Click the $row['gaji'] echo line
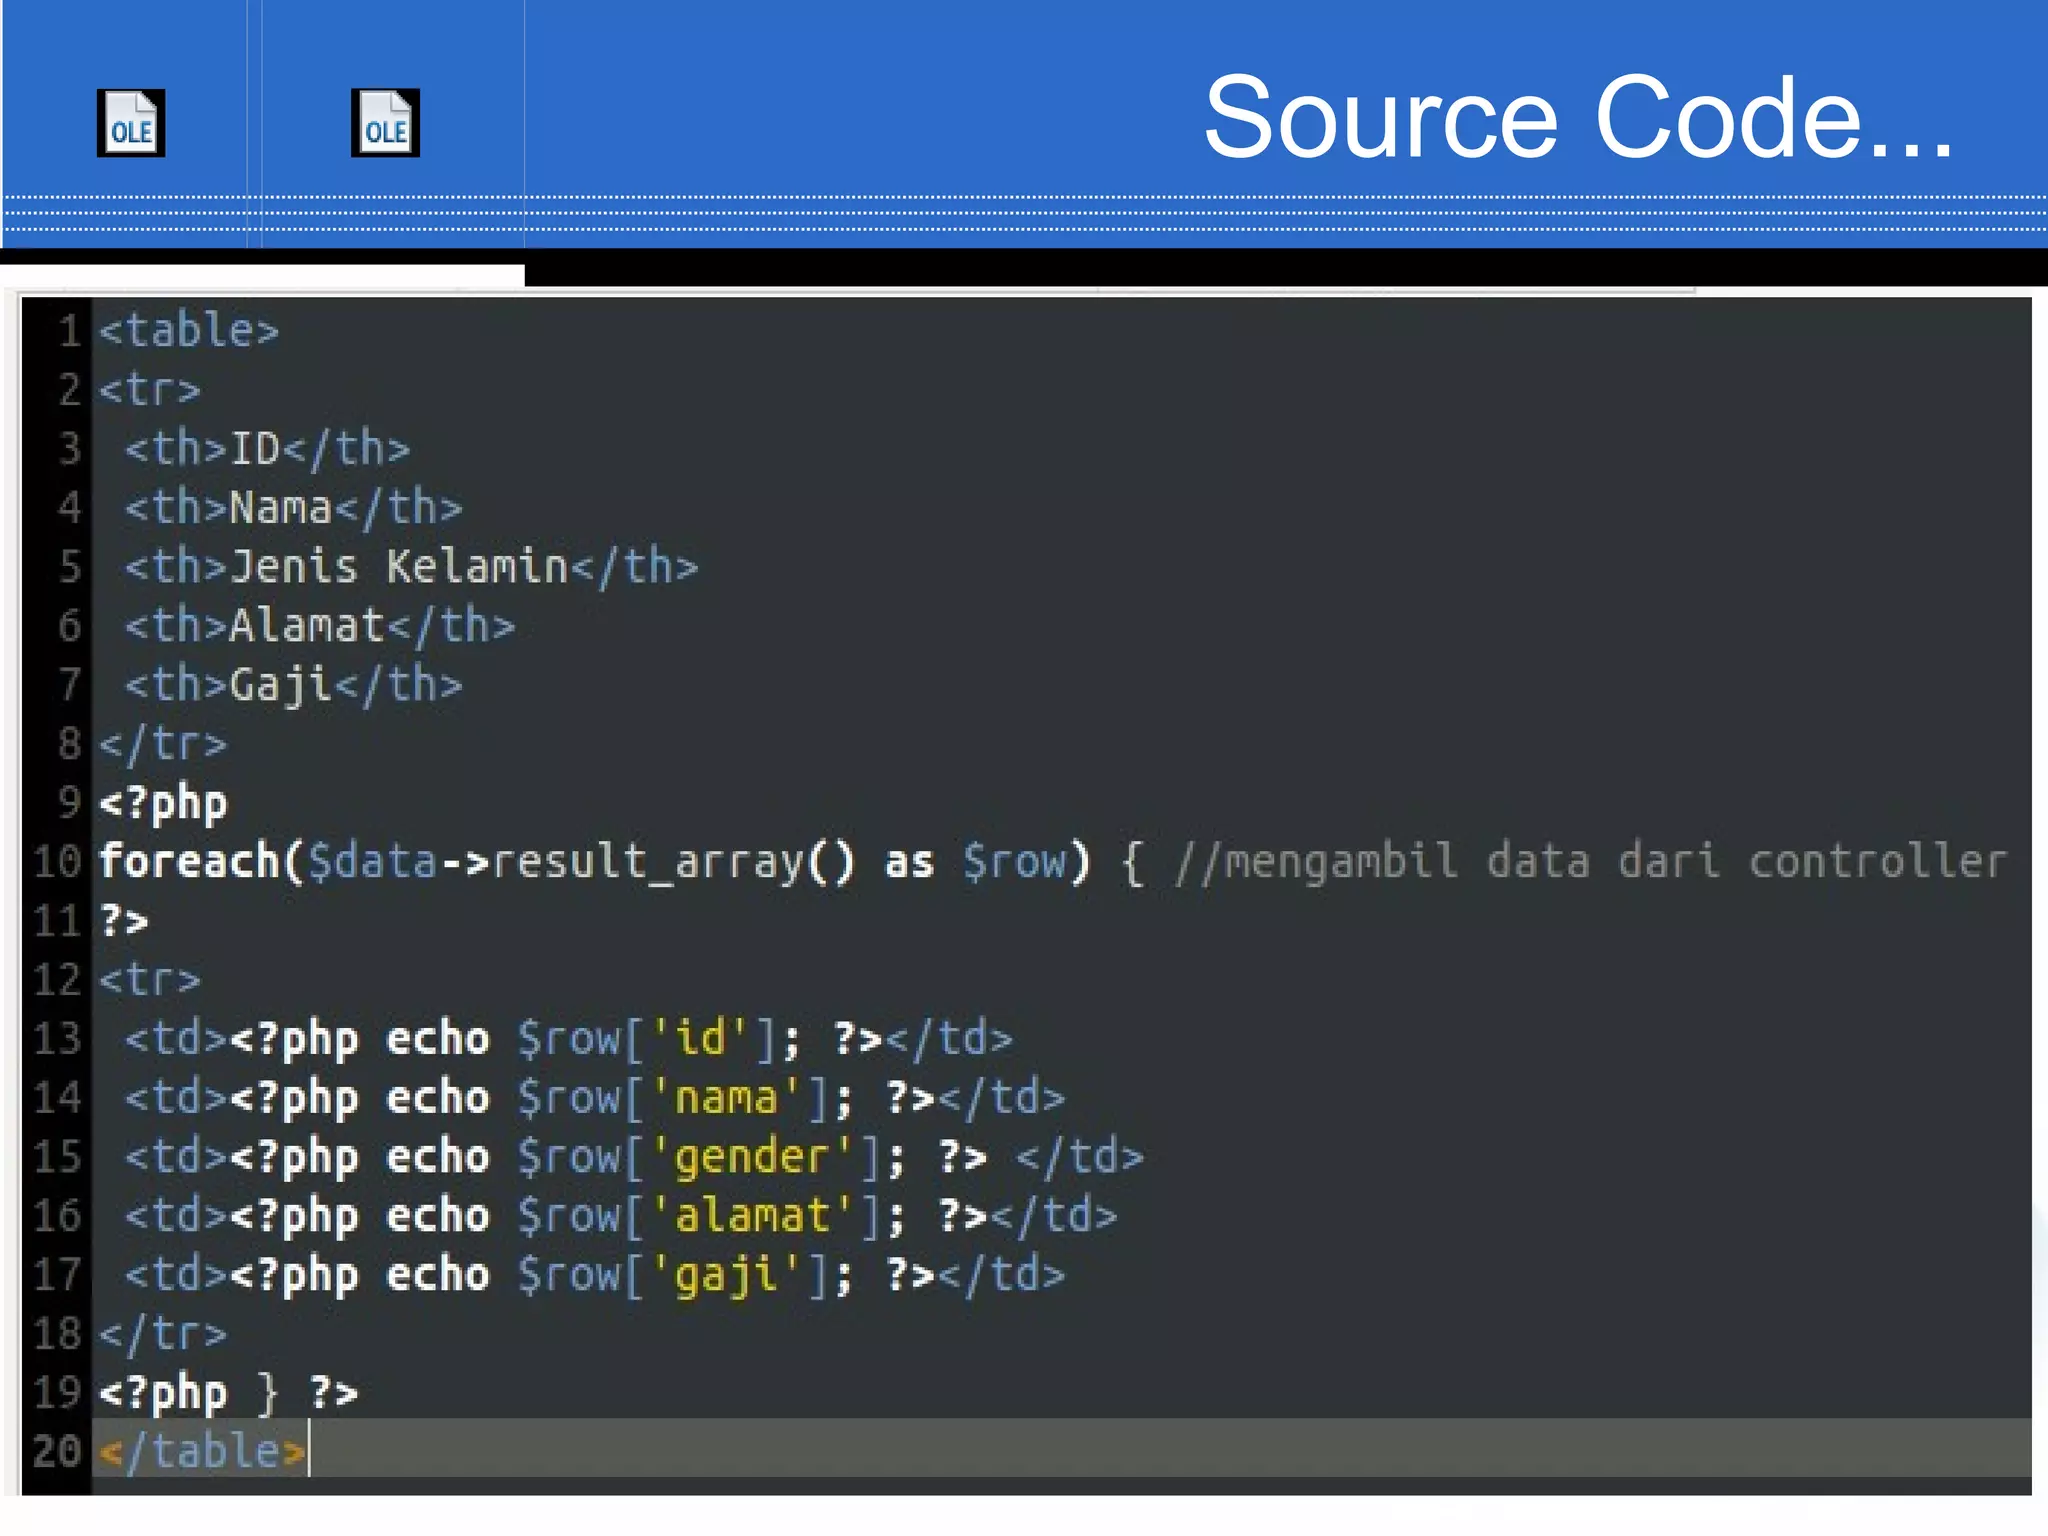Screen dimensions: 2048x1536 coord(595,1275)
